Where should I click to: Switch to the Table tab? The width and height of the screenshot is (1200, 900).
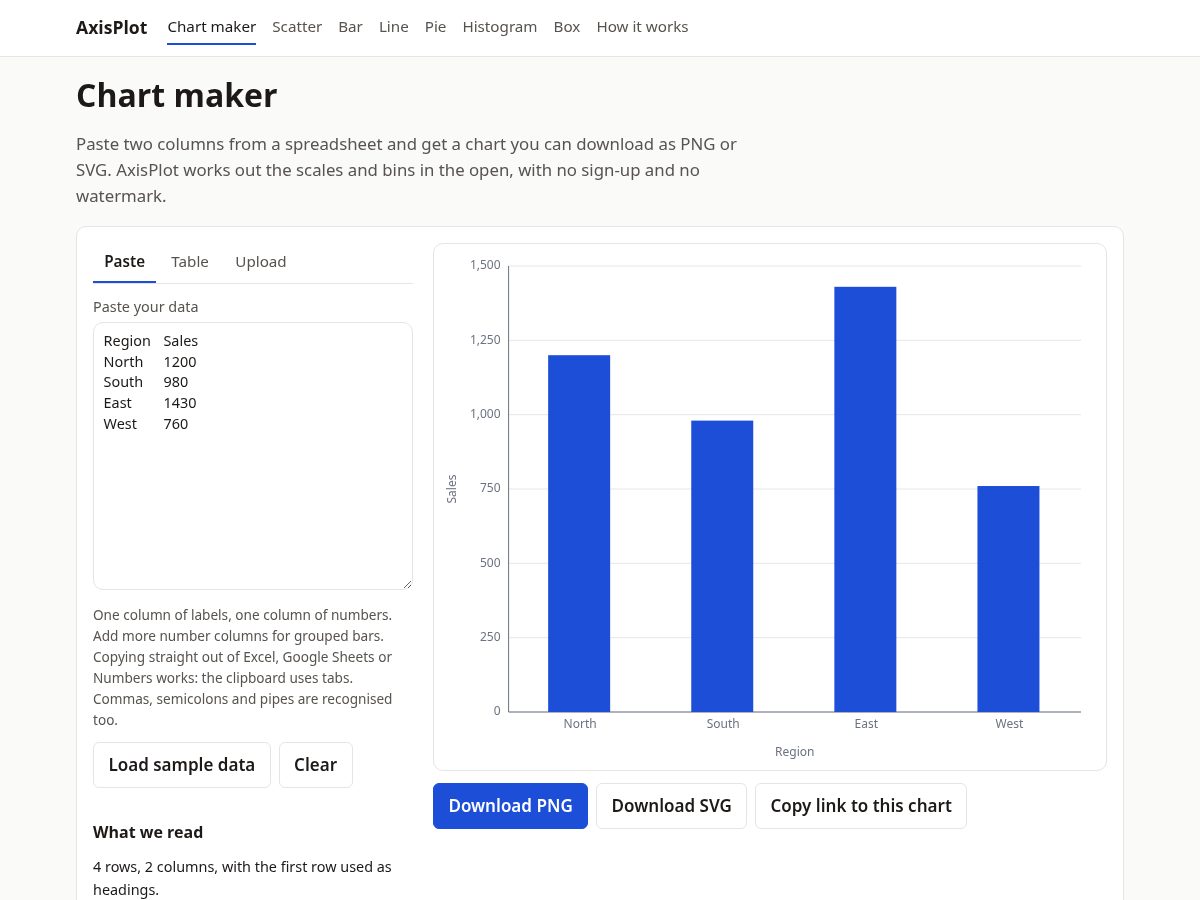[x=190, y=262]
